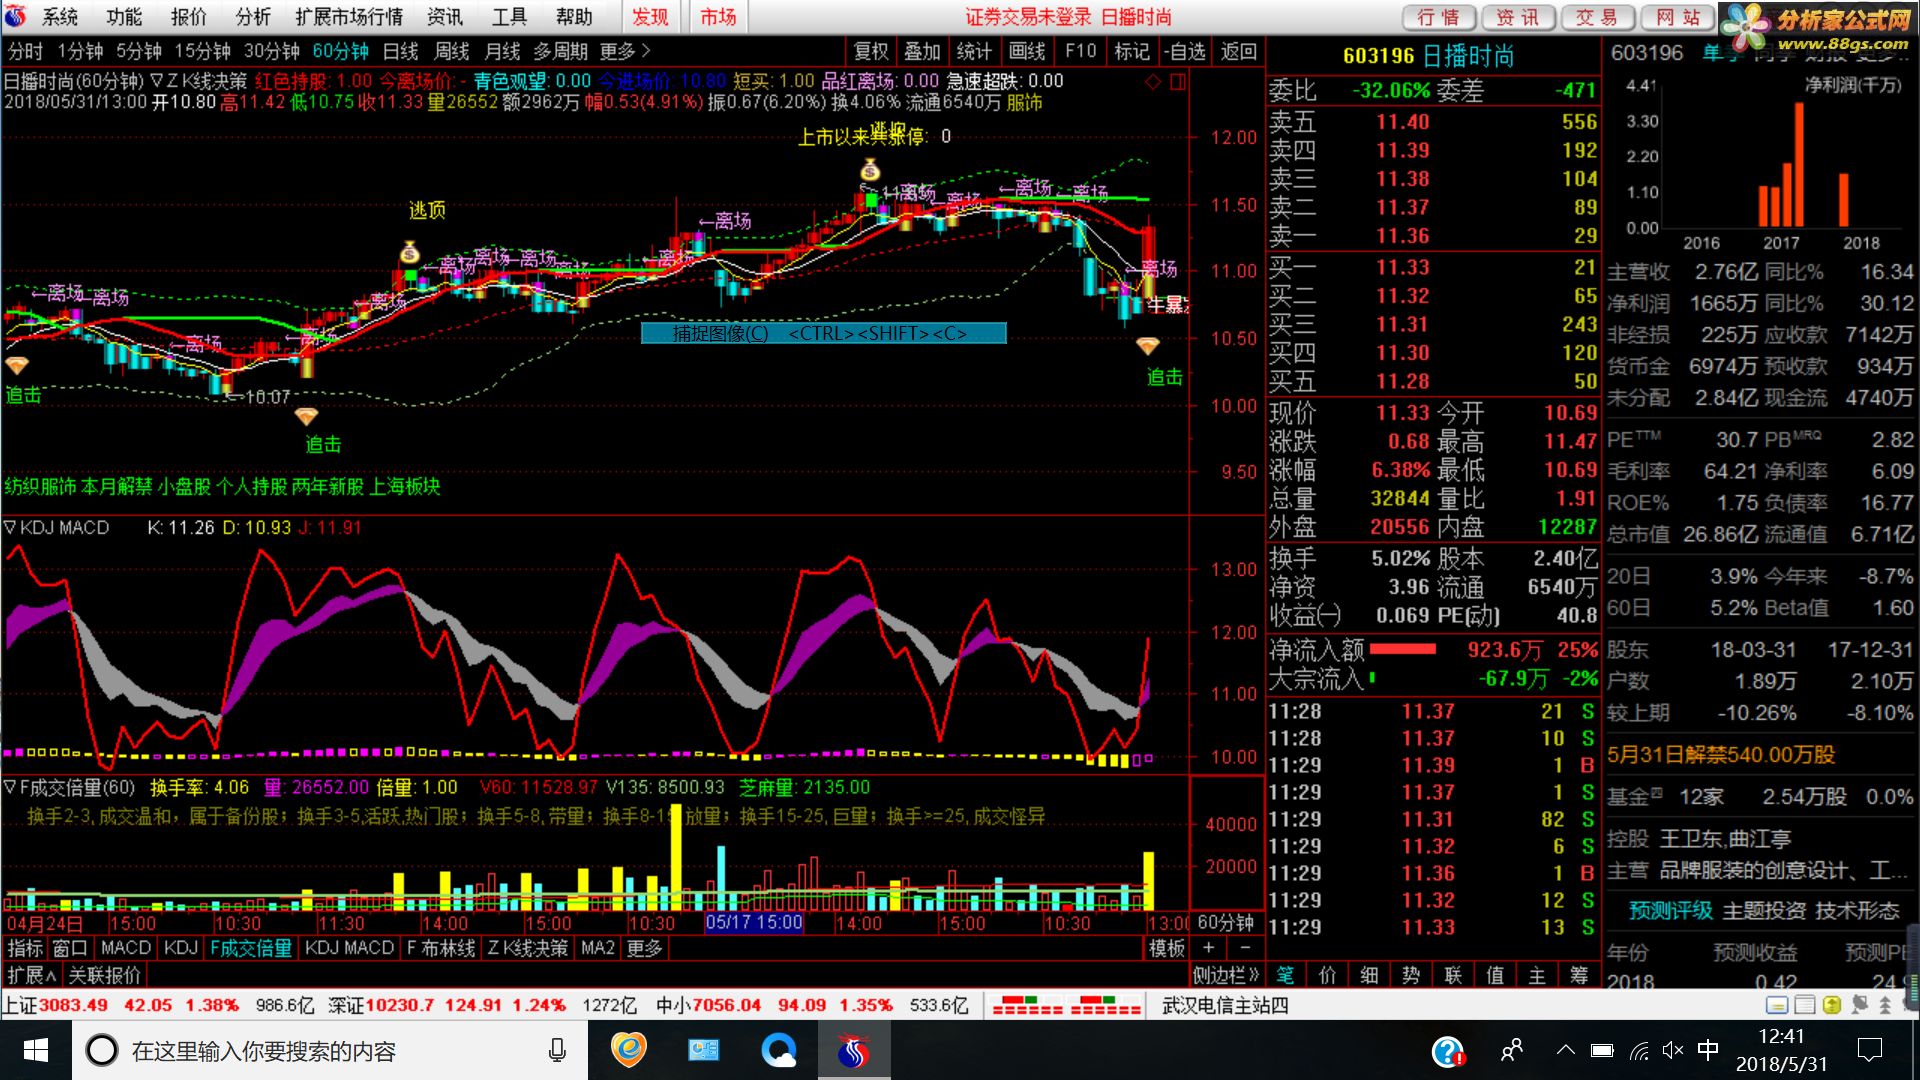
Task: Click the satellite dish status bar icon
Action: 1859,1005
